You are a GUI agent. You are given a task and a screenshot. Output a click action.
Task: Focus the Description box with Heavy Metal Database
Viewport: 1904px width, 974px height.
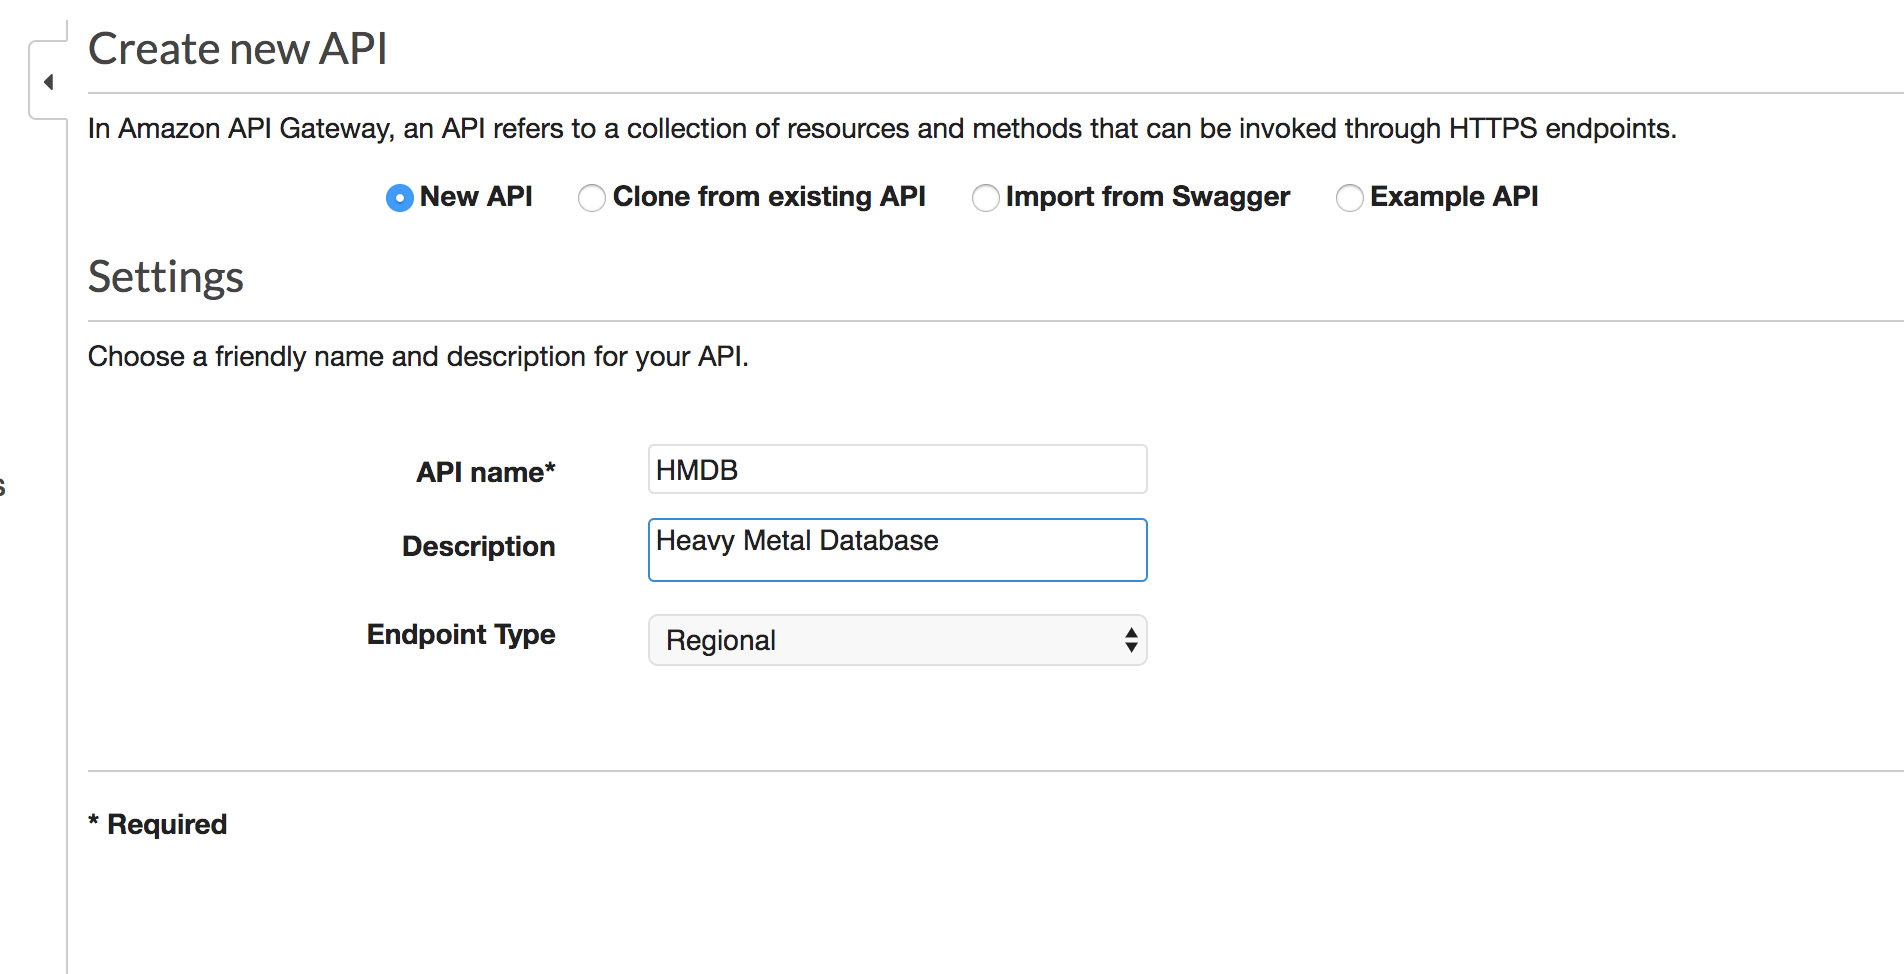pos(897,549)
